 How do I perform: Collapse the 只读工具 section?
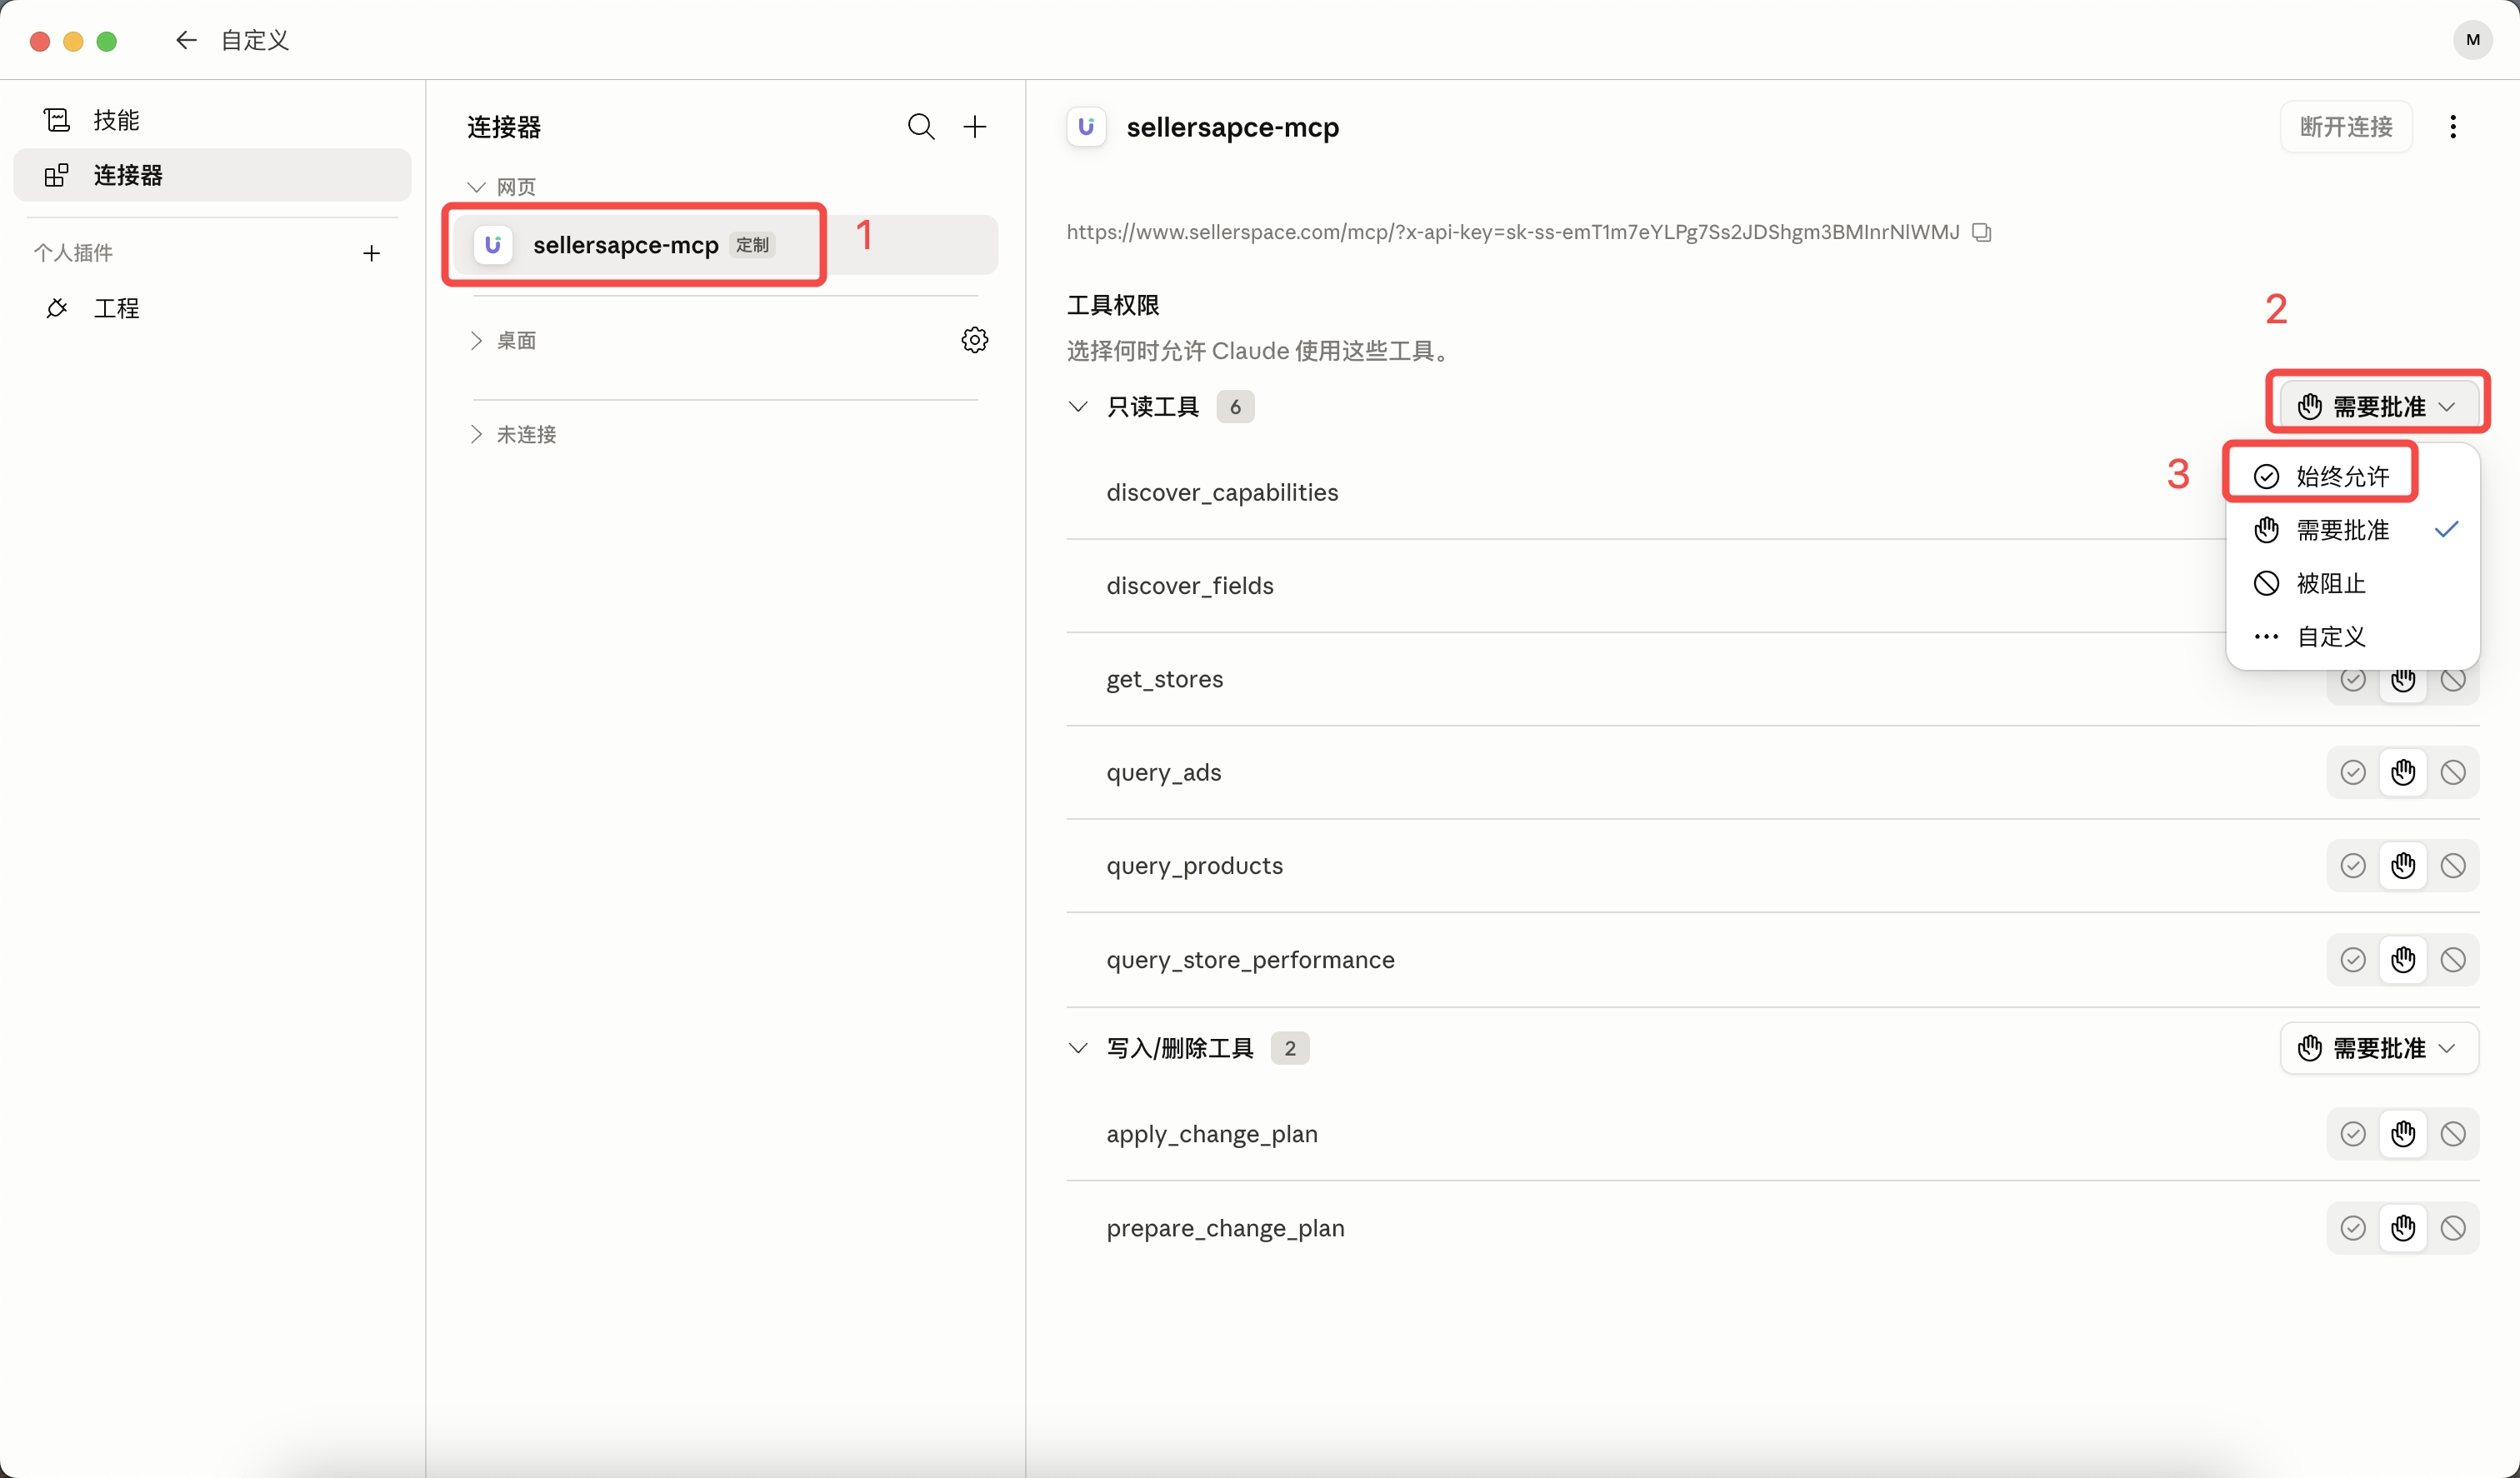1078,407
